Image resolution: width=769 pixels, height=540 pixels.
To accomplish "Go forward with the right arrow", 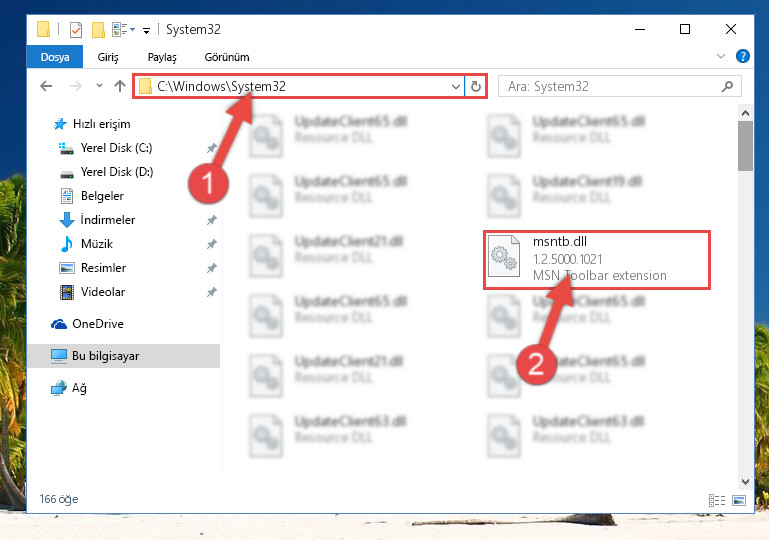I will [x=76, y=86].
